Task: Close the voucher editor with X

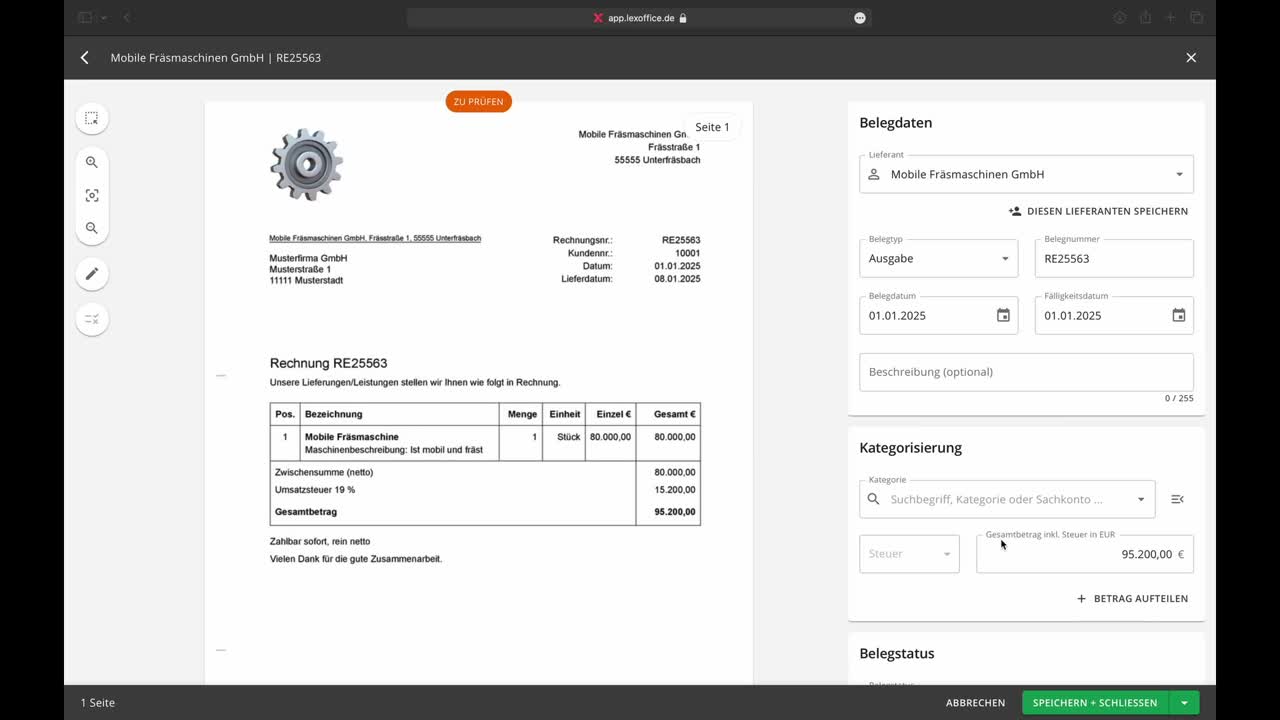Action: point(1191,58)
